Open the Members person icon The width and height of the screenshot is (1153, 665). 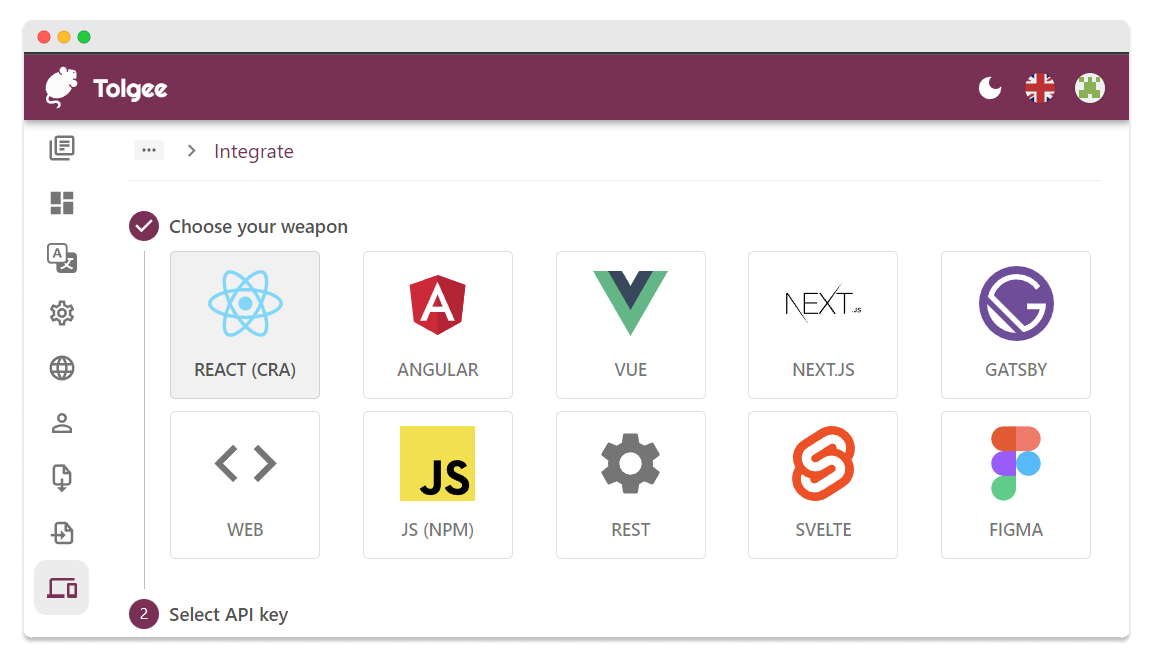[62, 423]
